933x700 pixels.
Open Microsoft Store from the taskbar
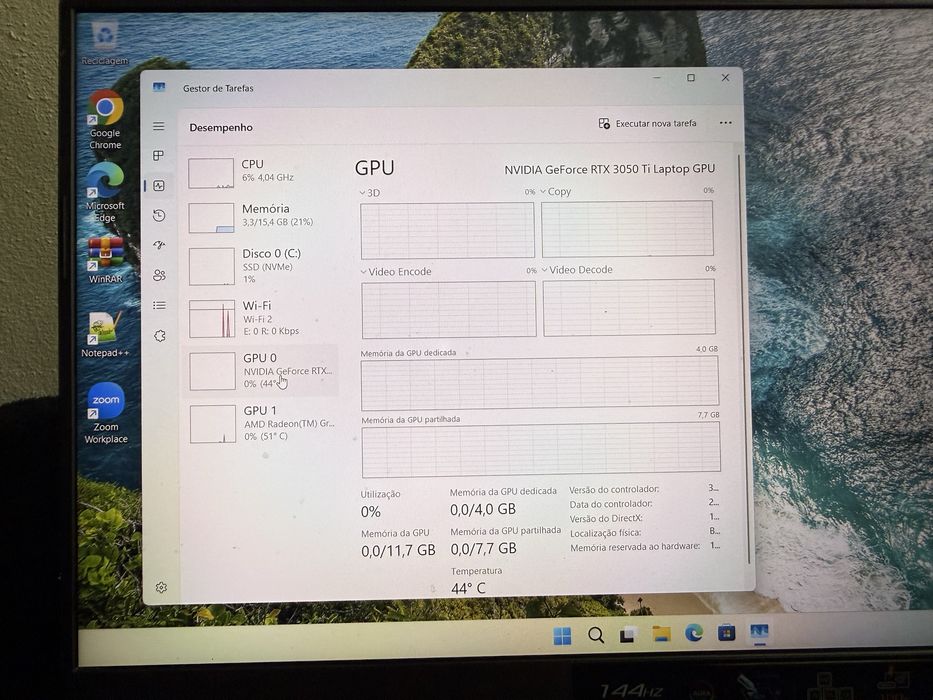726,632
